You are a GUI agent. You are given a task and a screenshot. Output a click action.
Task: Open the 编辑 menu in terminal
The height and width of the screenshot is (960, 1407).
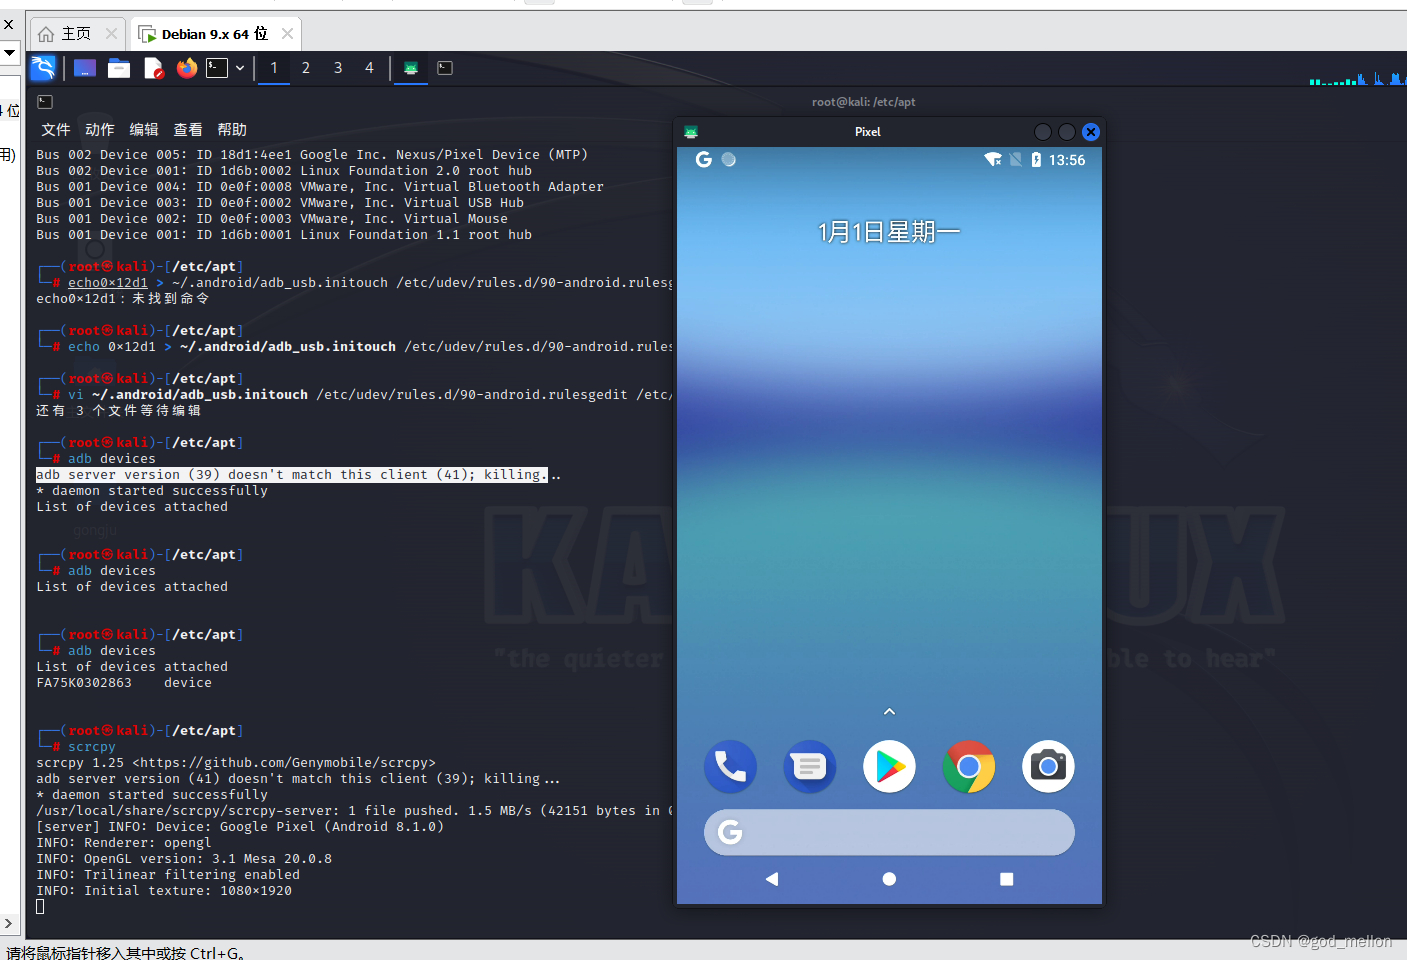click(144, 130)
